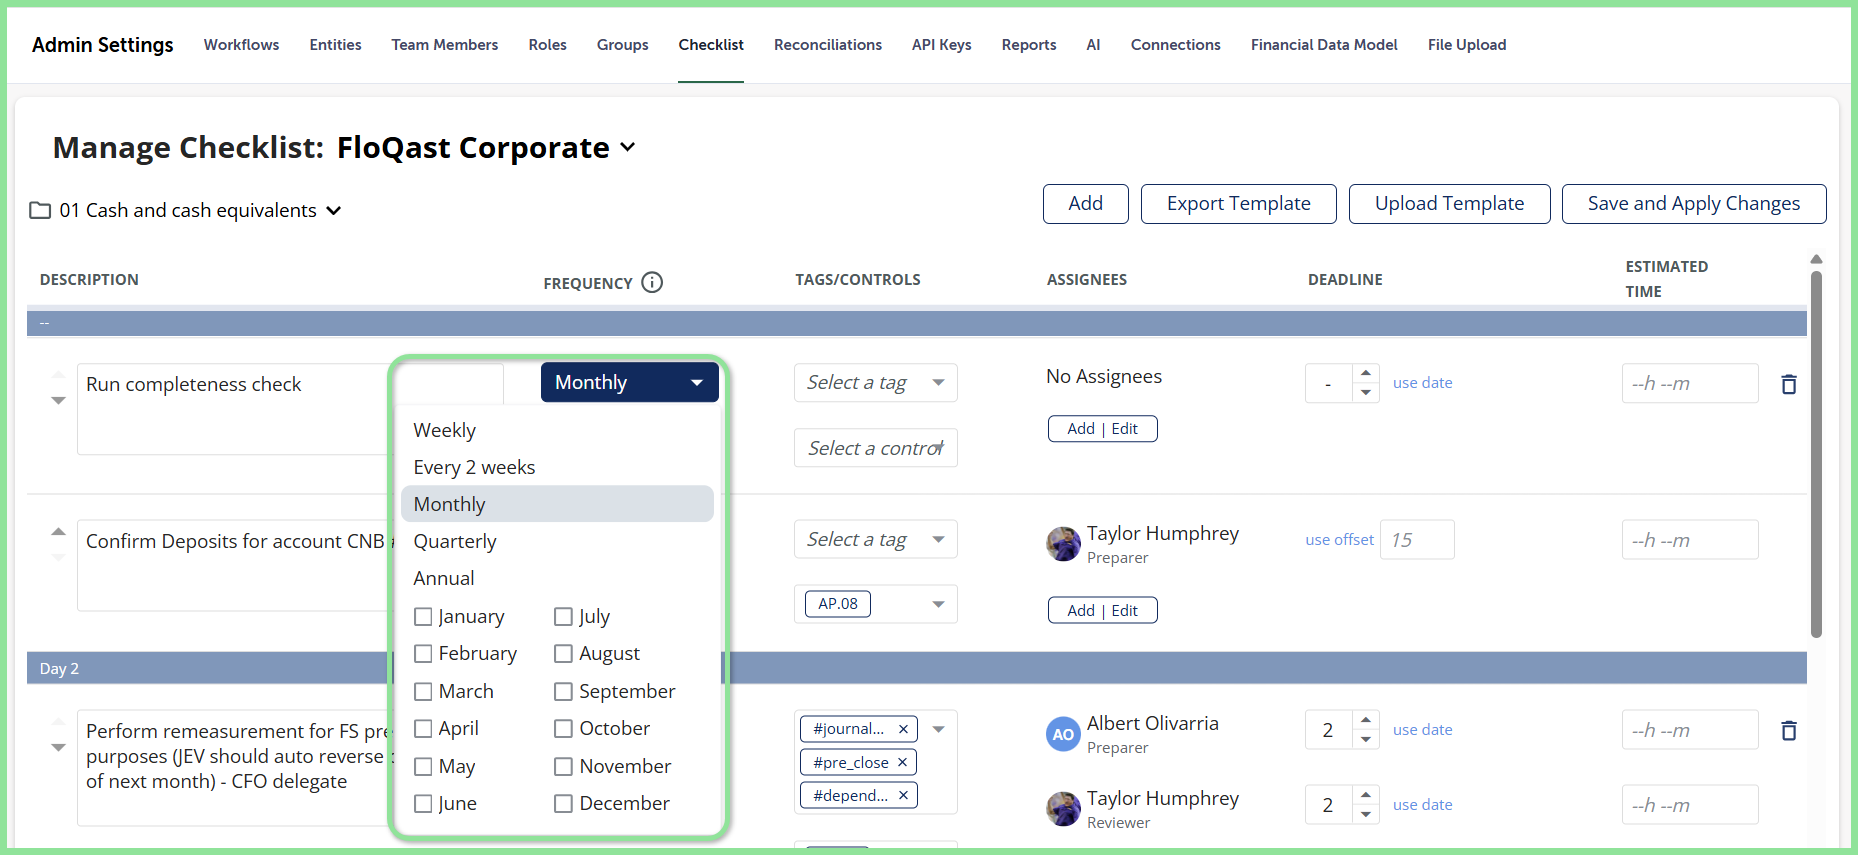Check the July checkbox
1858x855 pixels.
coord(564,617)
